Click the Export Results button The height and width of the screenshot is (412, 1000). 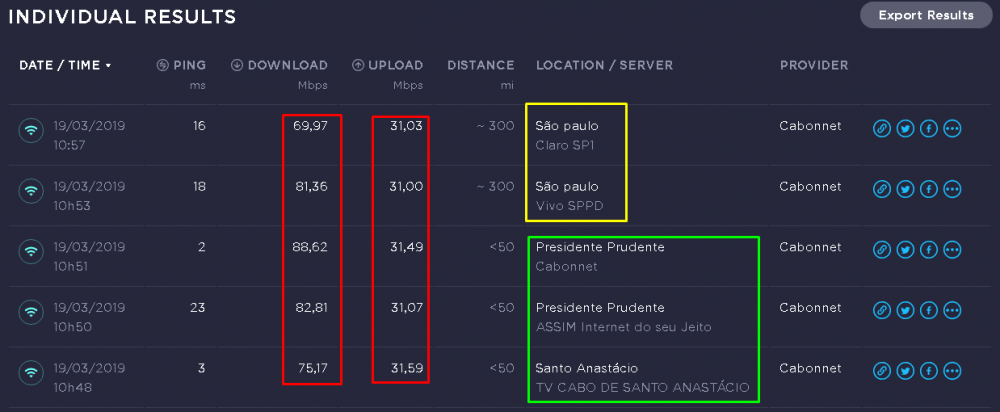(x=925, y=15)
